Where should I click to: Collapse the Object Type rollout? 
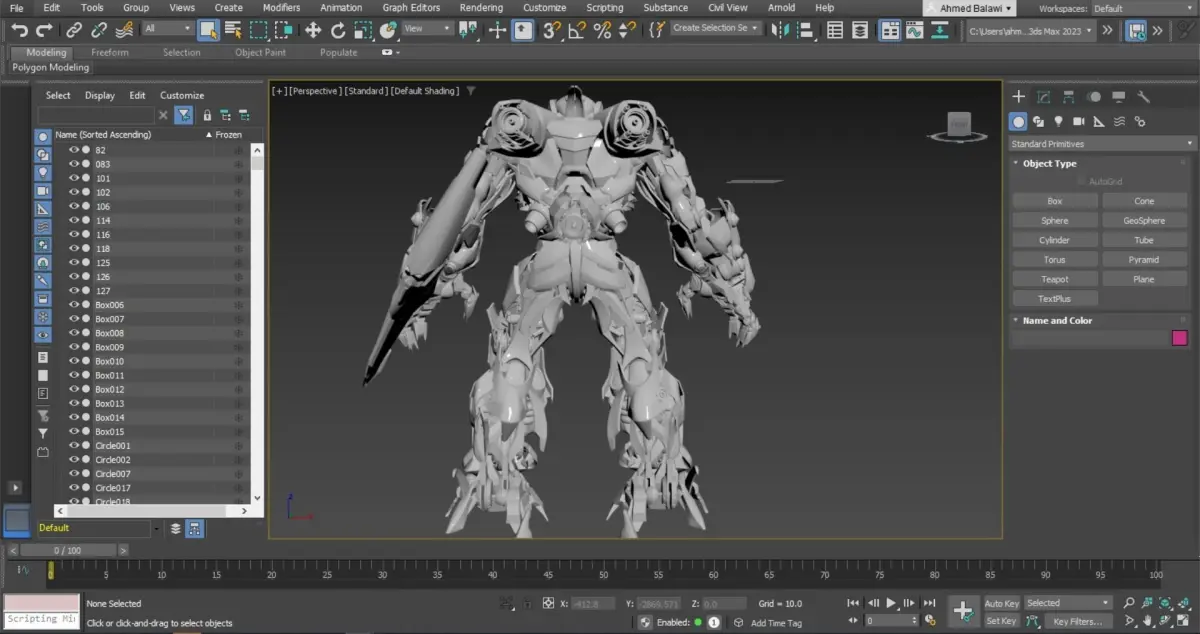pyautogui.click(x=1049, y=163)
